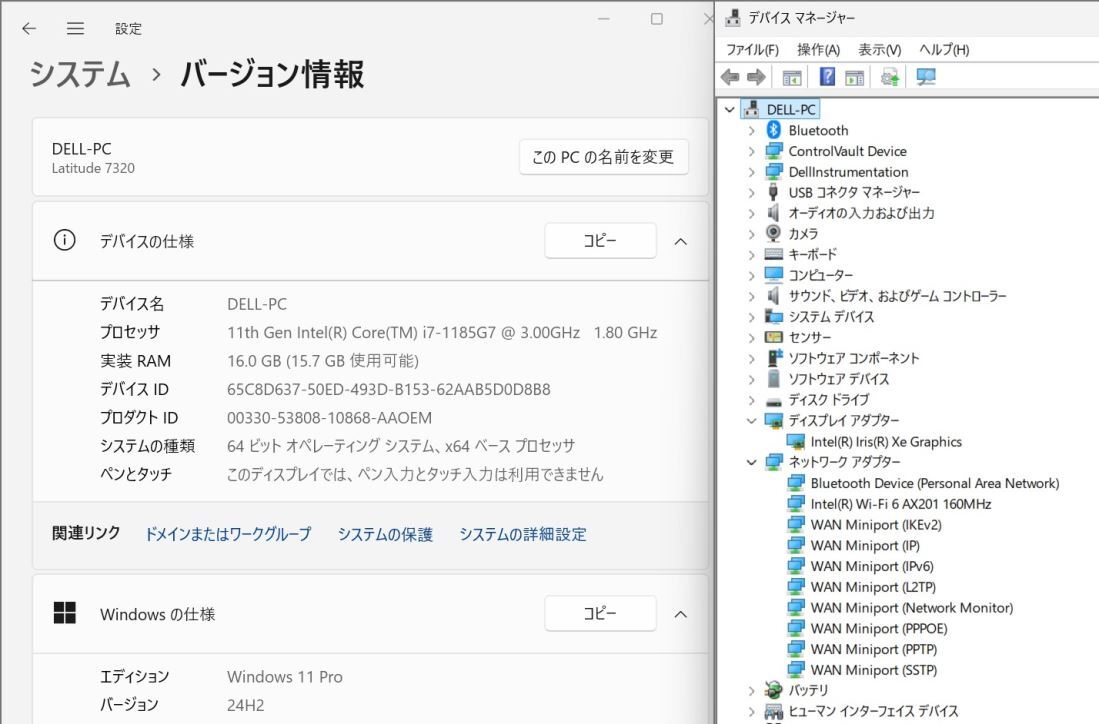Click the Device Manager title bar icon
This screenshot has width=1099, height=724.
click(x=733, y=18)
